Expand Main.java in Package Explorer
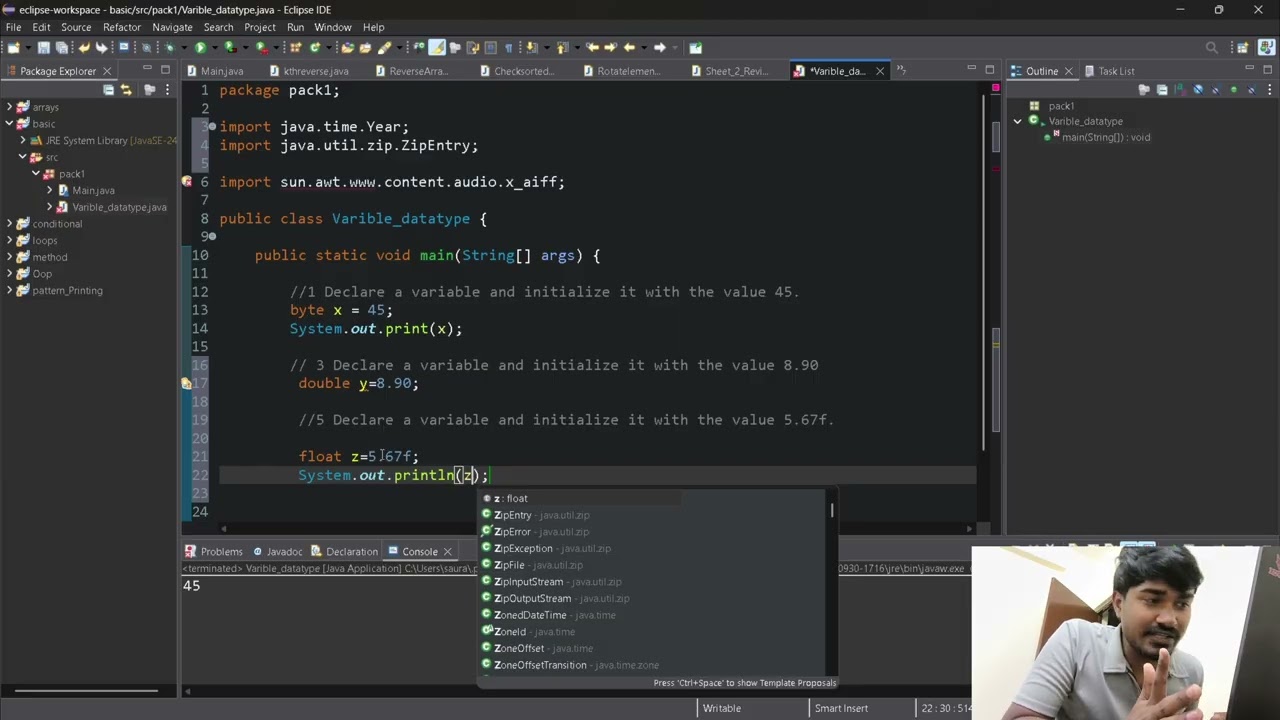 click(x=50, y=190)
